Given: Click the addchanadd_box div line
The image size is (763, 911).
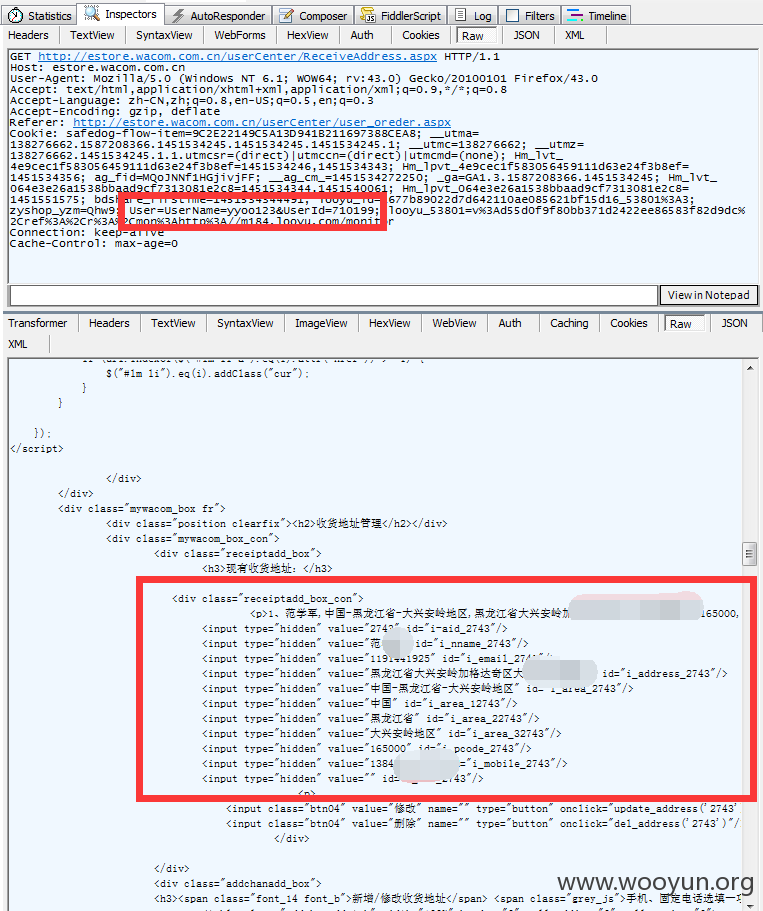Looking at the screenshot, I should (x=238, y=884).
